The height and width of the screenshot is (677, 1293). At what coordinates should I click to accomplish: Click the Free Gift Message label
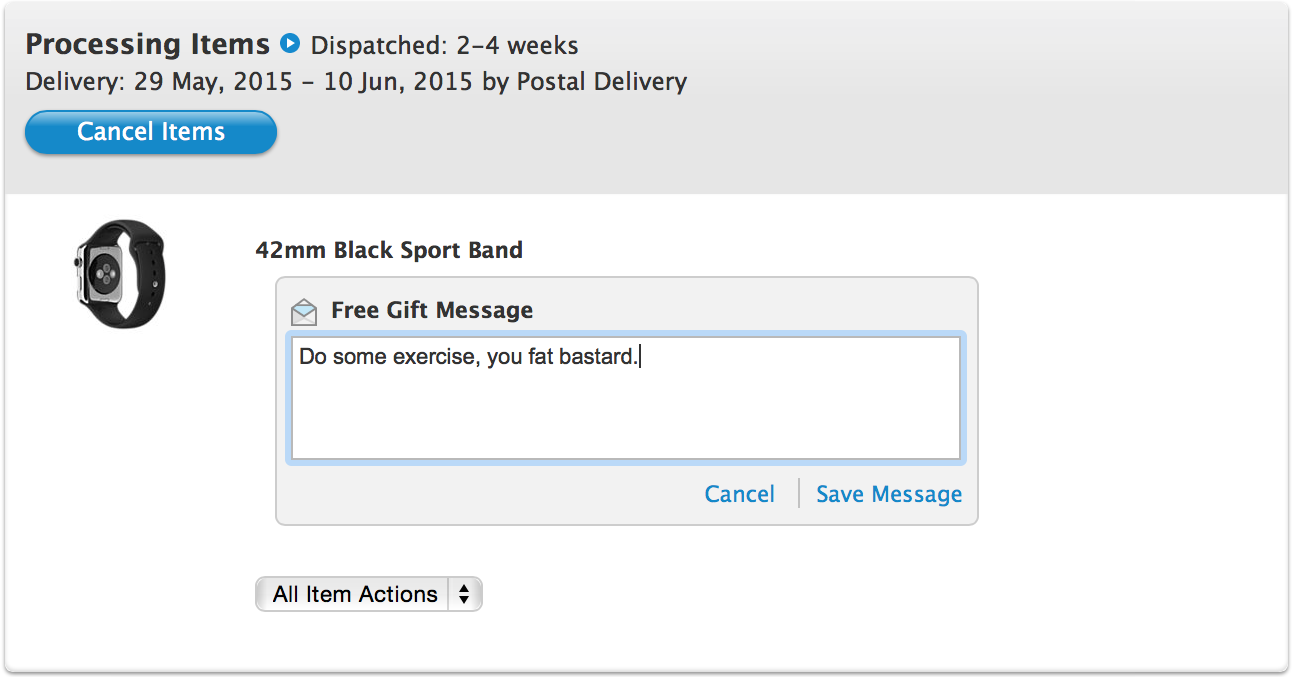(x=432, y=310)
